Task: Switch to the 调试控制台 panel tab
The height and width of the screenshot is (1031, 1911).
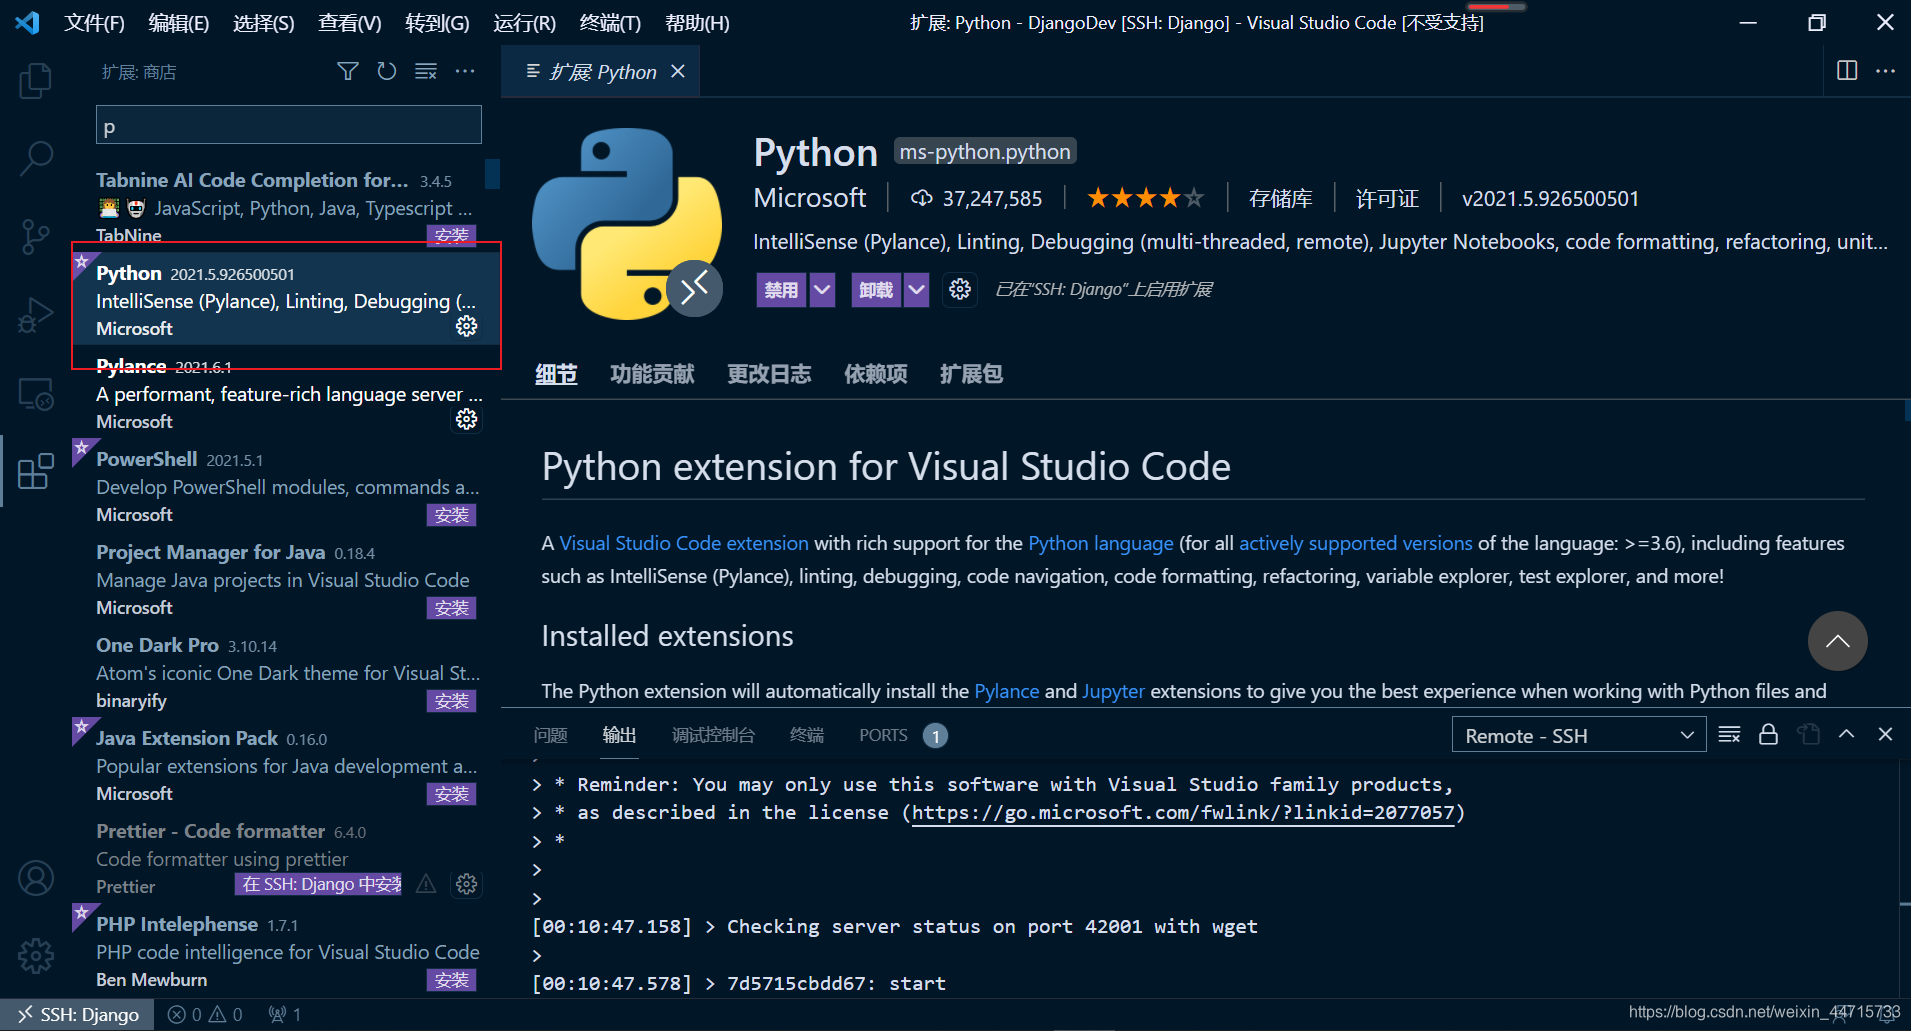Action: [x=713, y=735]
